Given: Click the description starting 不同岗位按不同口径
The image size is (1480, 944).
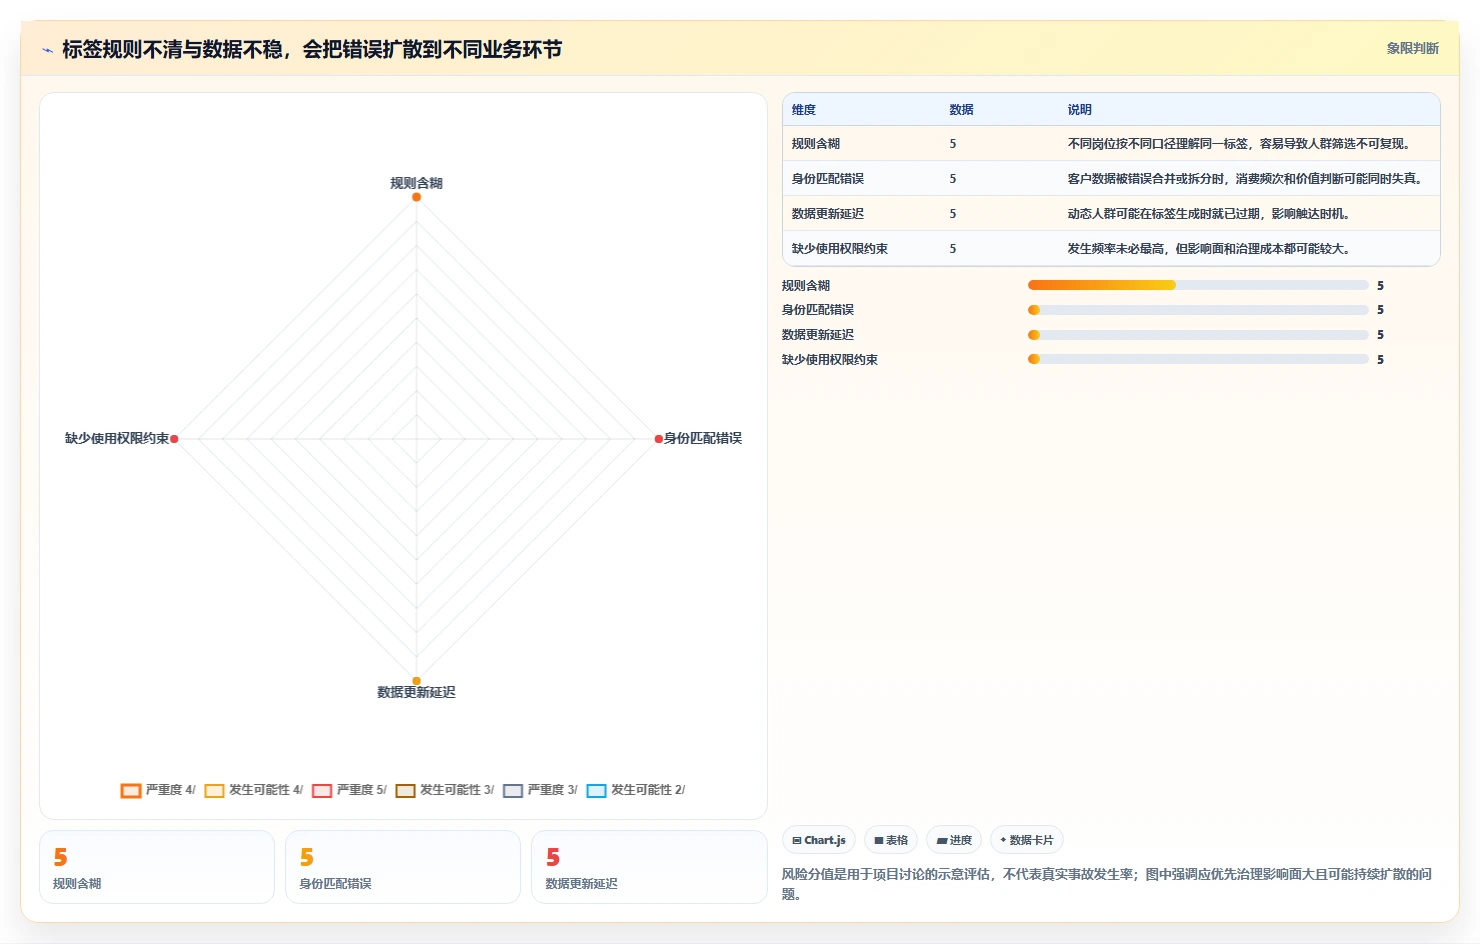Looking at the screenshot, I should click(1241, 144).
